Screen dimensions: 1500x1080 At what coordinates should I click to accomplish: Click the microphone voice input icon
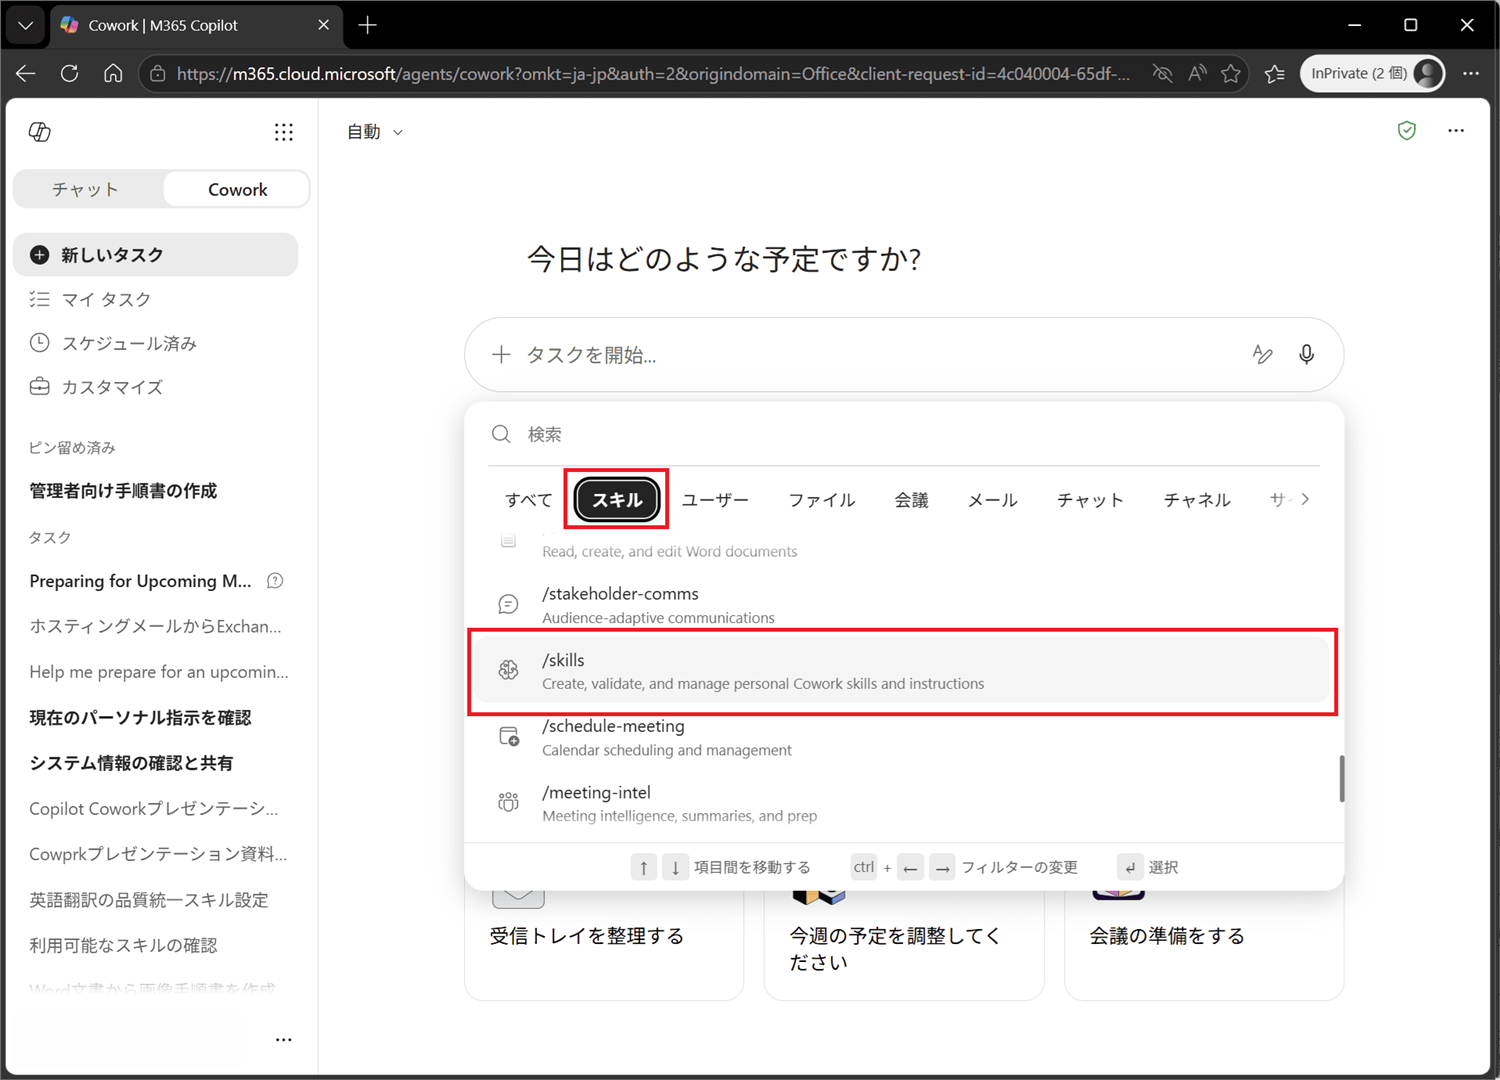coord(1307,354)
